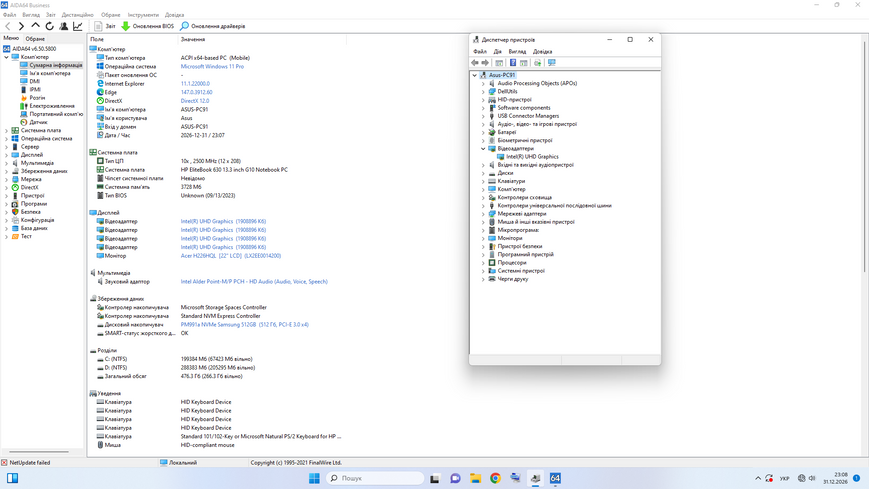Show hidden tray icons chevron
The image size is (869, 489).
pyautogui.click(x=758, y=478)
